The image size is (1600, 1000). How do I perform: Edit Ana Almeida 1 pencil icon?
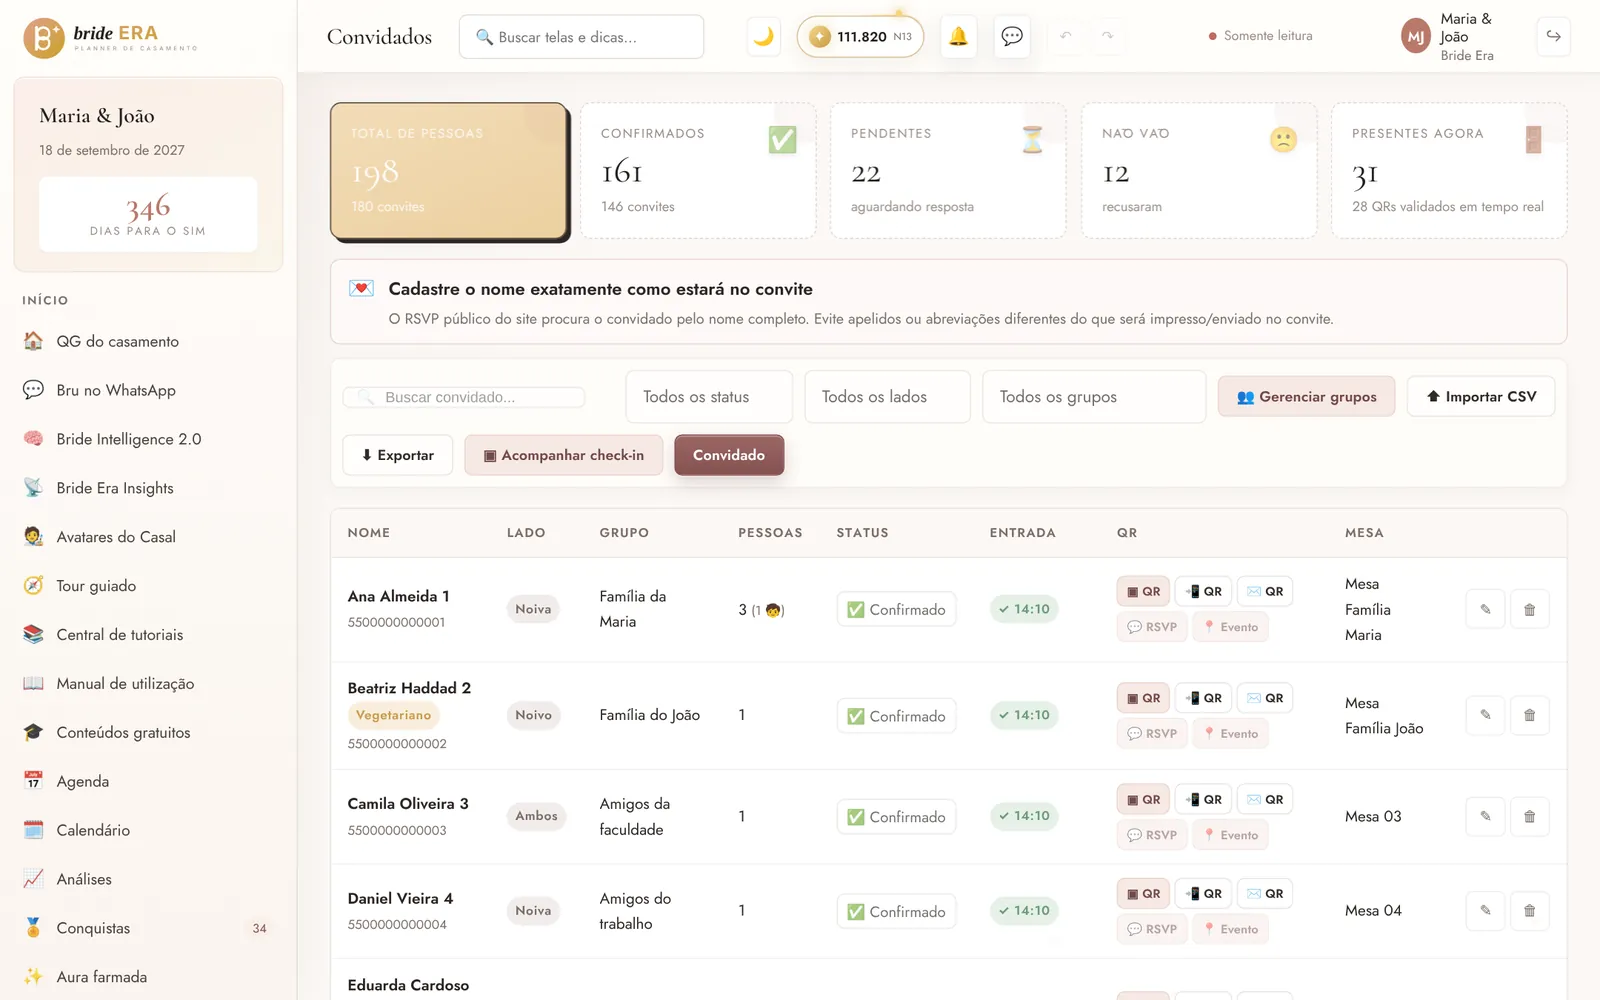(x=1485, y=609)
